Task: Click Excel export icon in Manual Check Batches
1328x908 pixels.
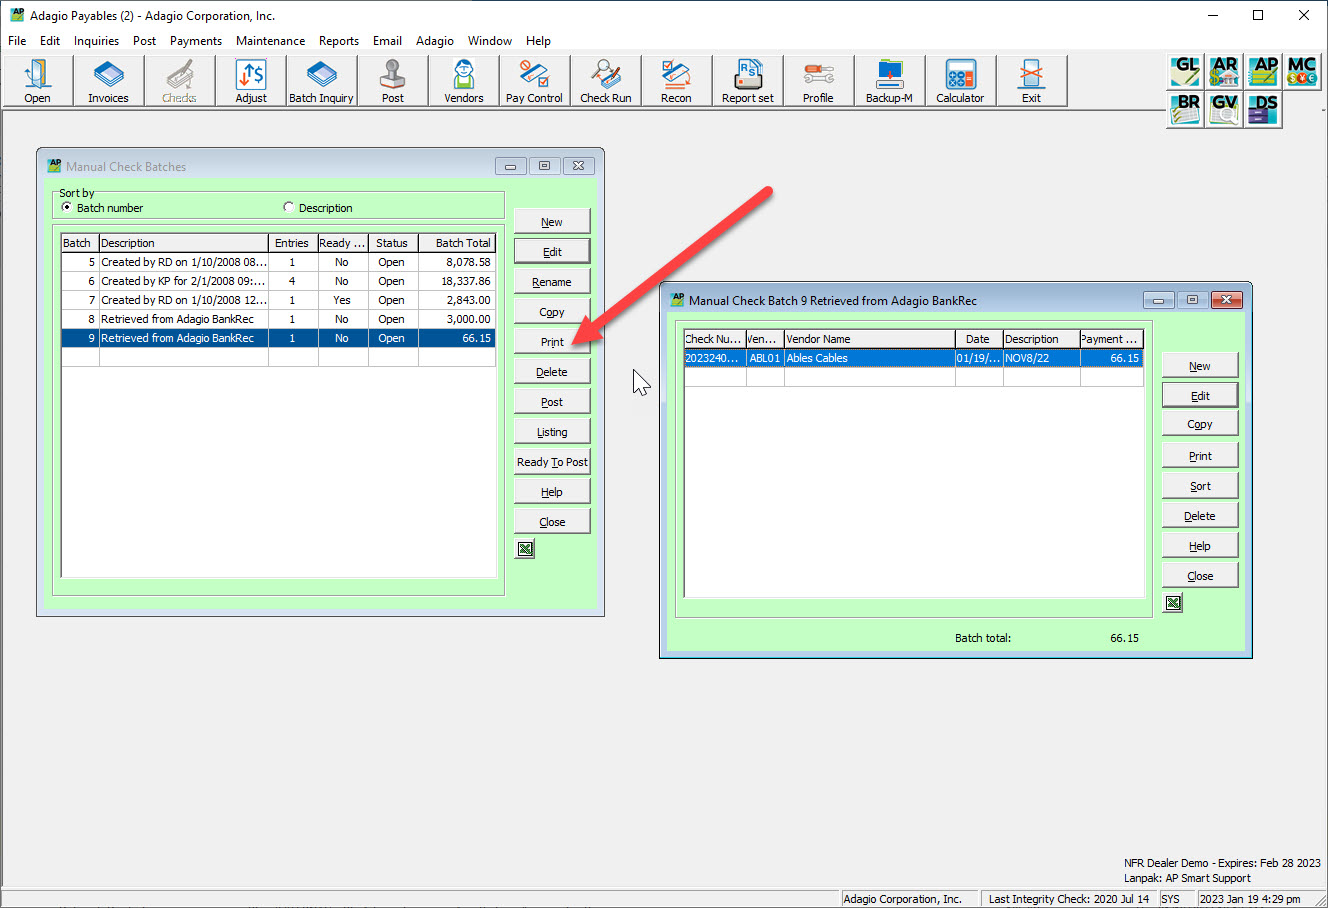Action: point(525,549)
